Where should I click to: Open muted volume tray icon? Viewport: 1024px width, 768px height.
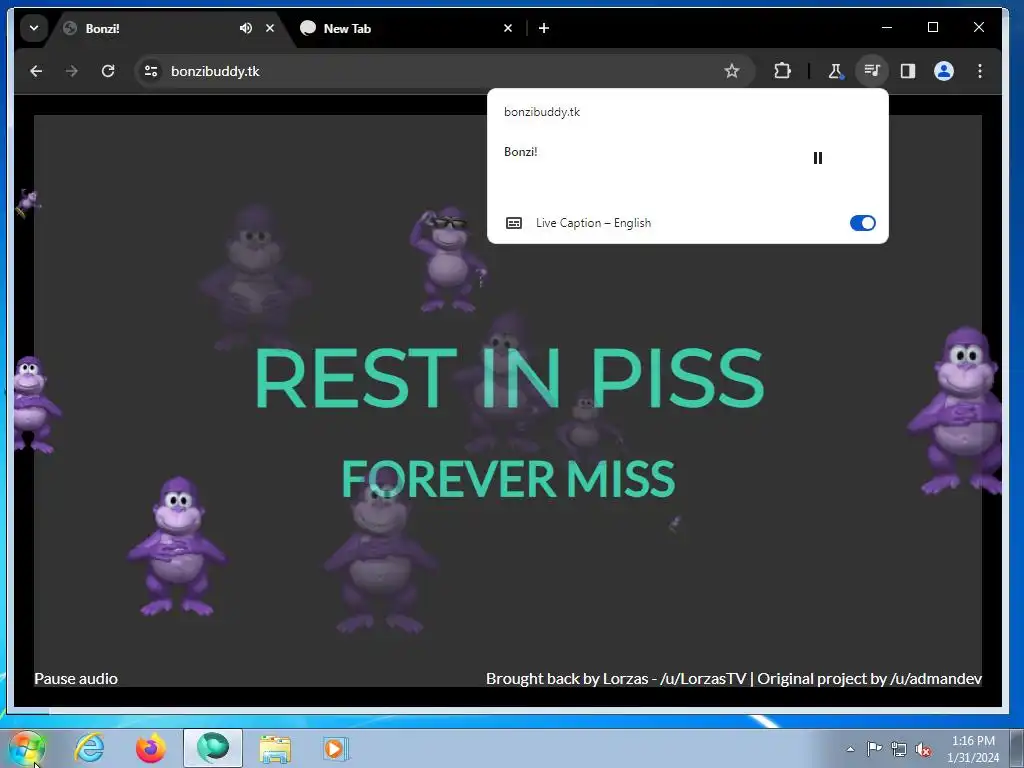click(923, 750)
